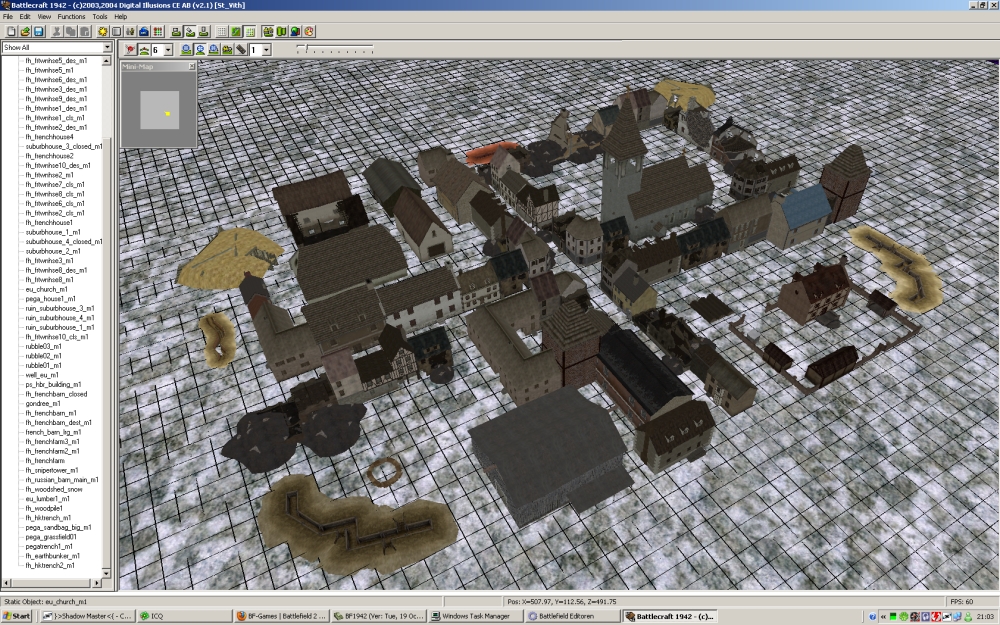Click the yellow bulldozer toolbar icon
The height and width of the screenshot is (625, 1000).
coord(228,49)
